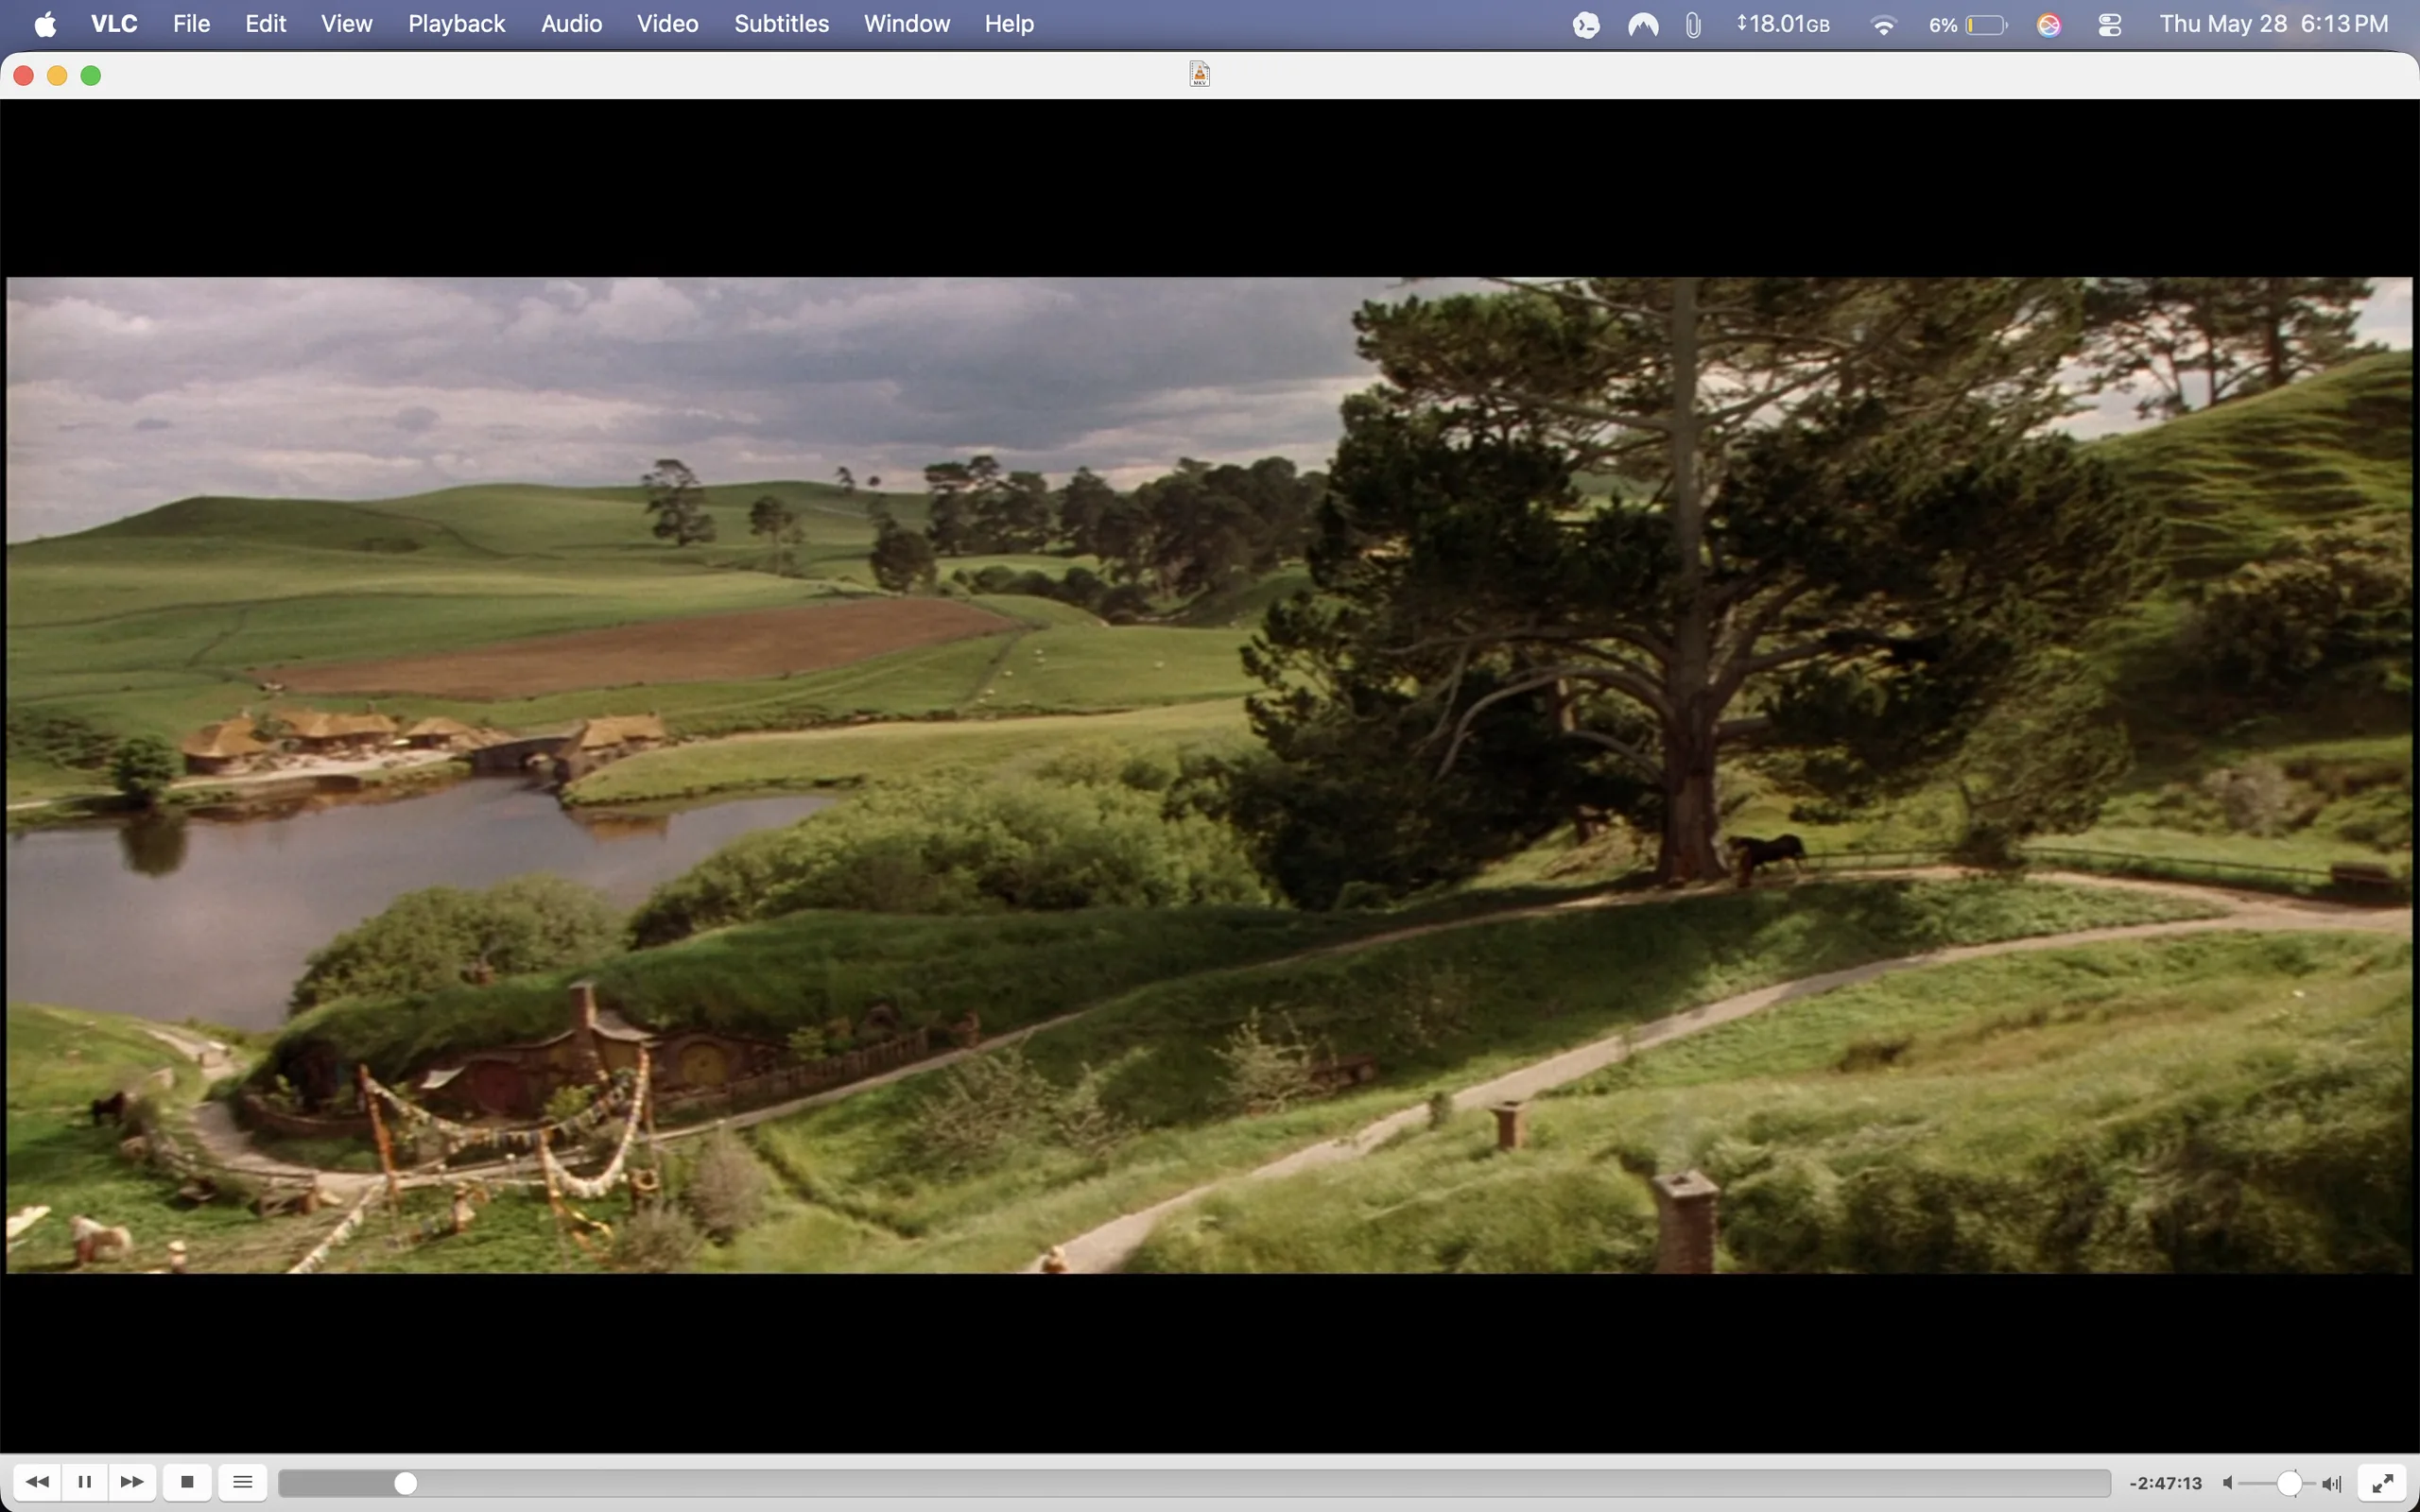Click the media file icon in title bar
The height and width of the screenshot is (1512, 2420).
pyautogui.click(x=1200, y=74)
